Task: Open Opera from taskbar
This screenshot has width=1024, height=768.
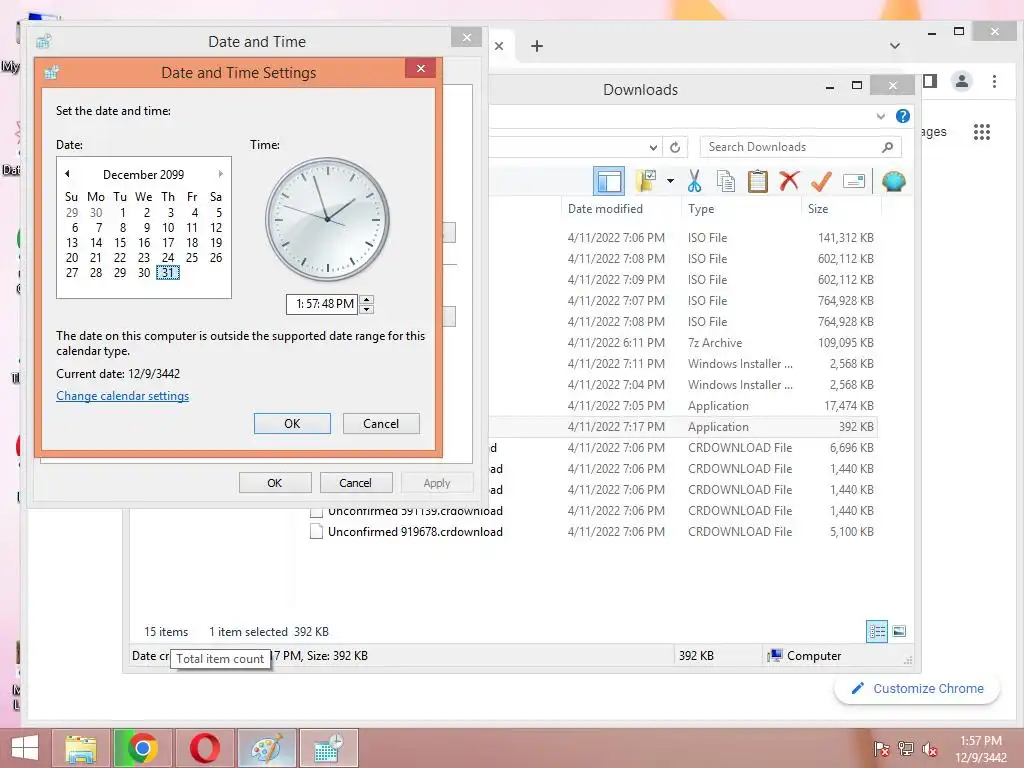Action: click(204, 748)
